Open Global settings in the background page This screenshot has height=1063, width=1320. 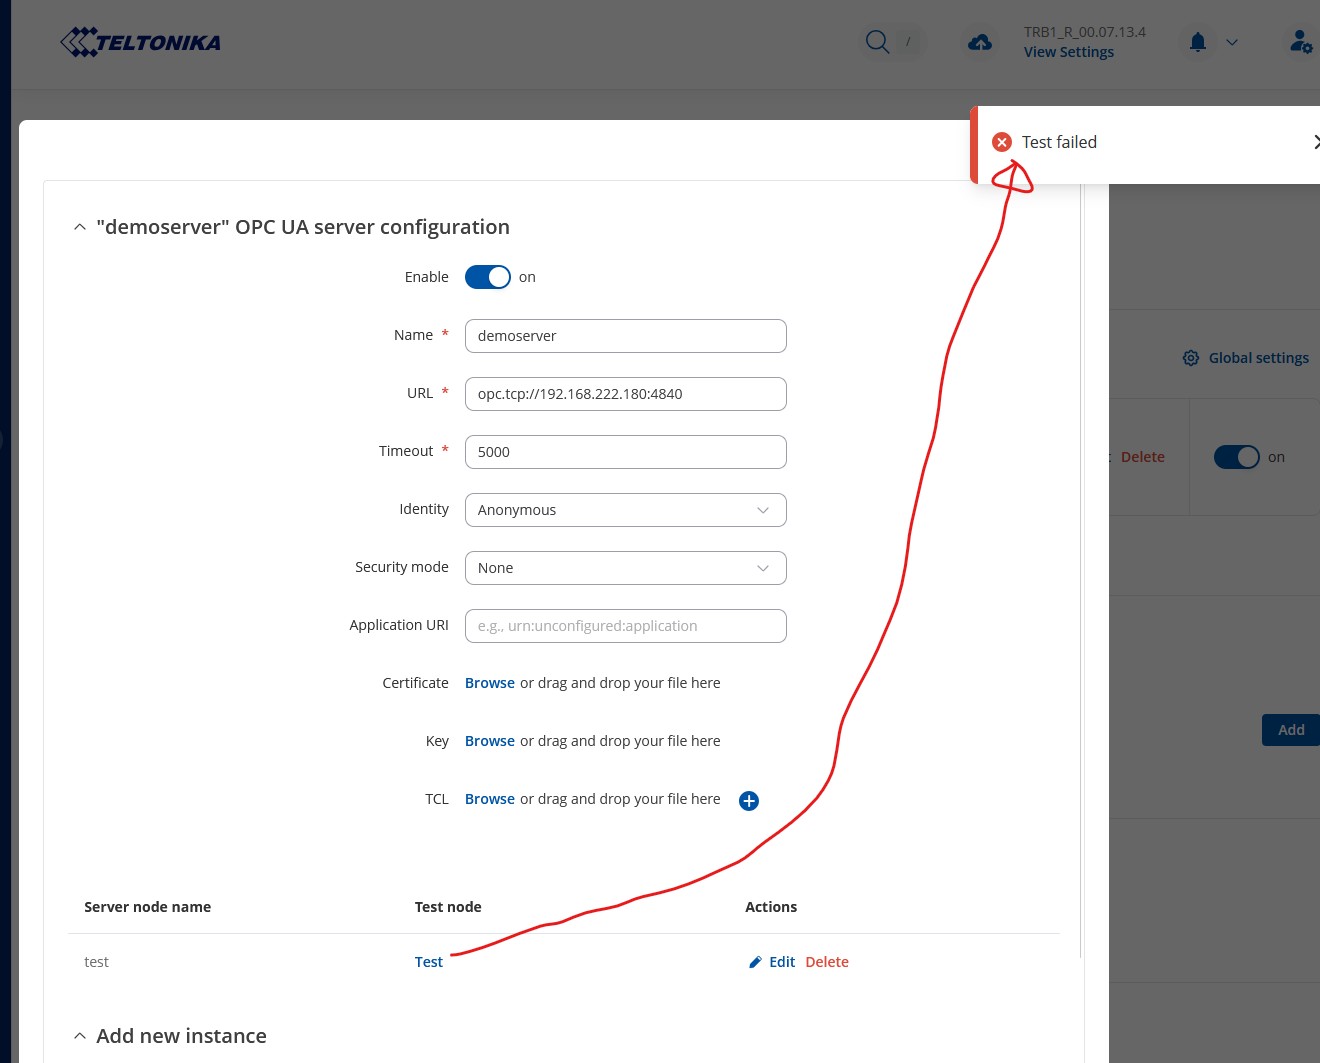[1259, 358]
